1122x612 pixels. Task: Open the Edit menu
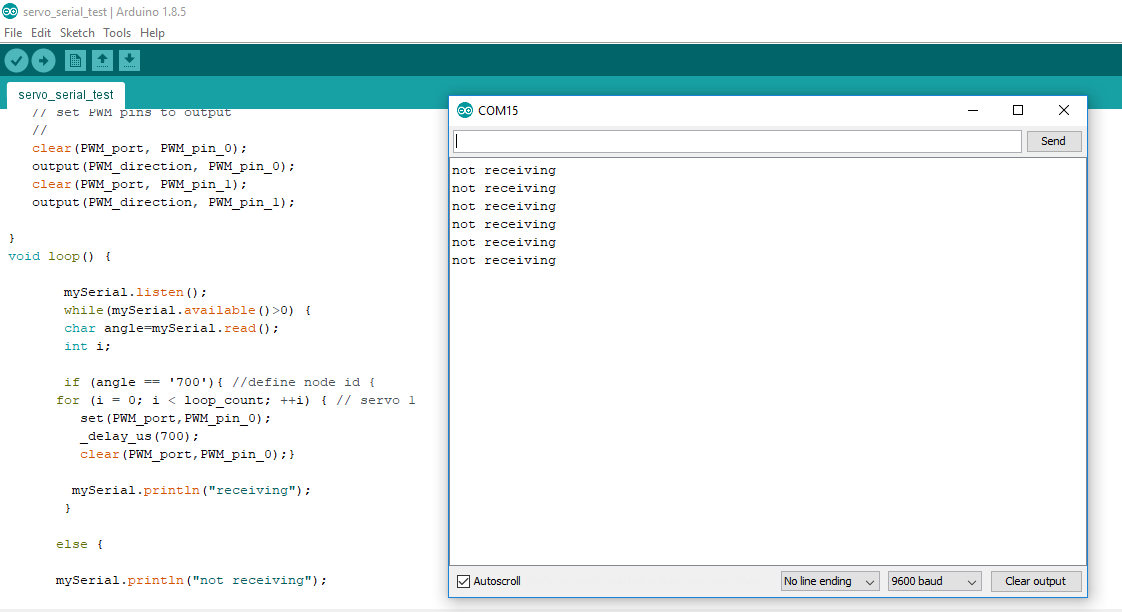[x=41, y=33]
